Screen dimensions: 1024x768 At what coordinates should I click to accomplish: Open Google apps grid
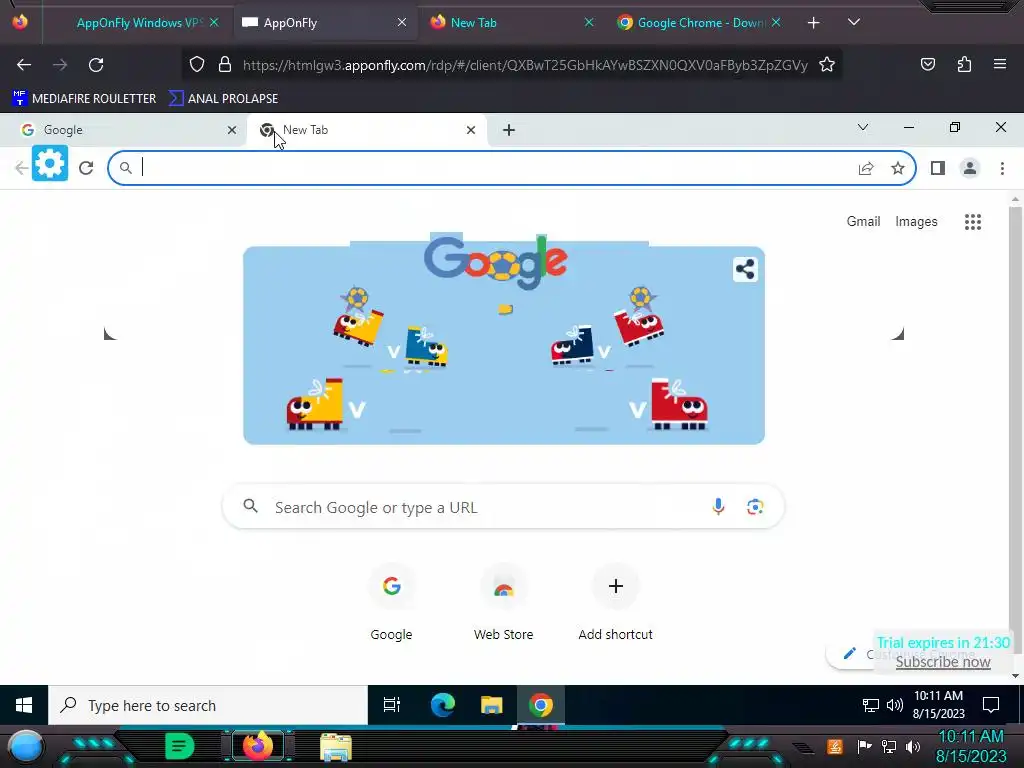(972, 222)
